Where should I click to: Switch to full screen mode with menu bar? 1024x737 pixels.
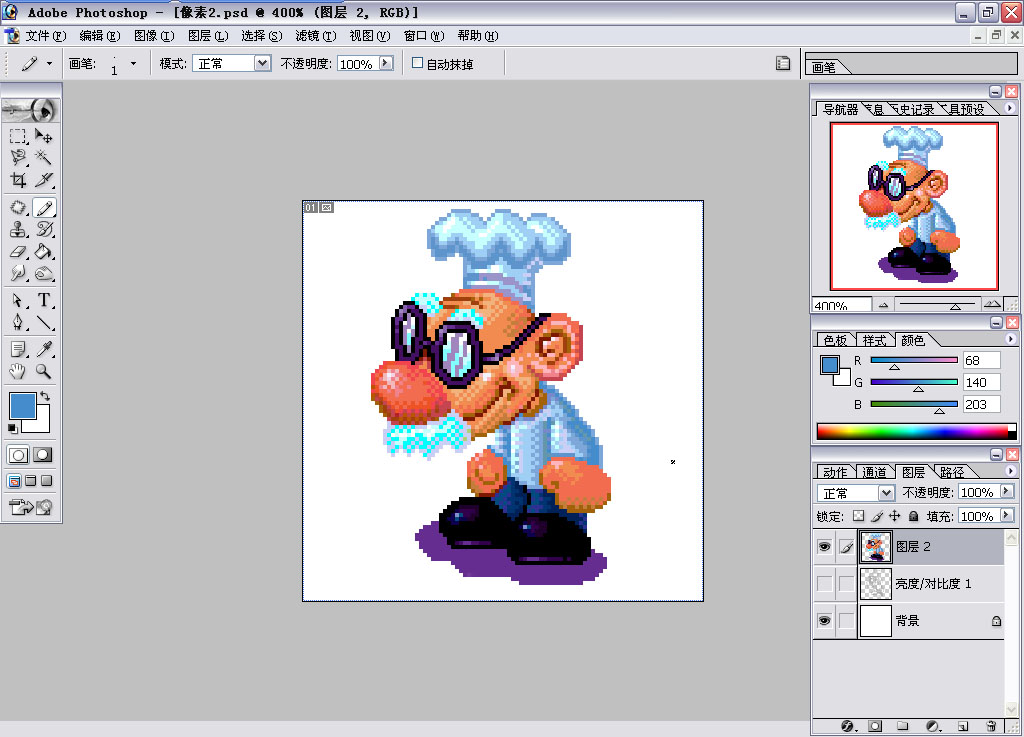[31, 481]
